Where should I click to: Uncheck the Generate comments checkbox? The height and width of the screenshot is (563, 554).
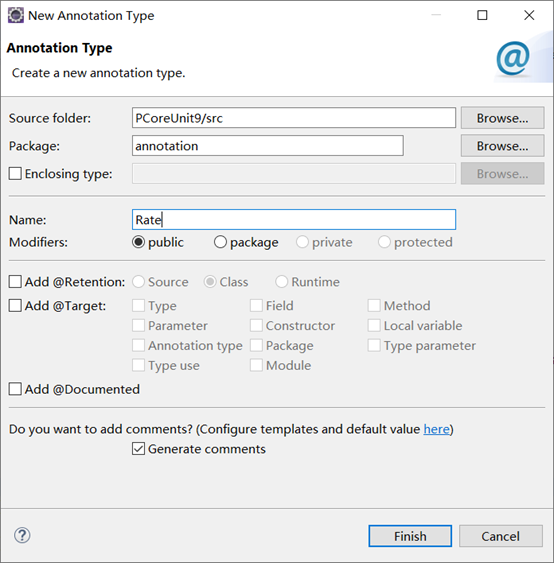pos(138,449)
